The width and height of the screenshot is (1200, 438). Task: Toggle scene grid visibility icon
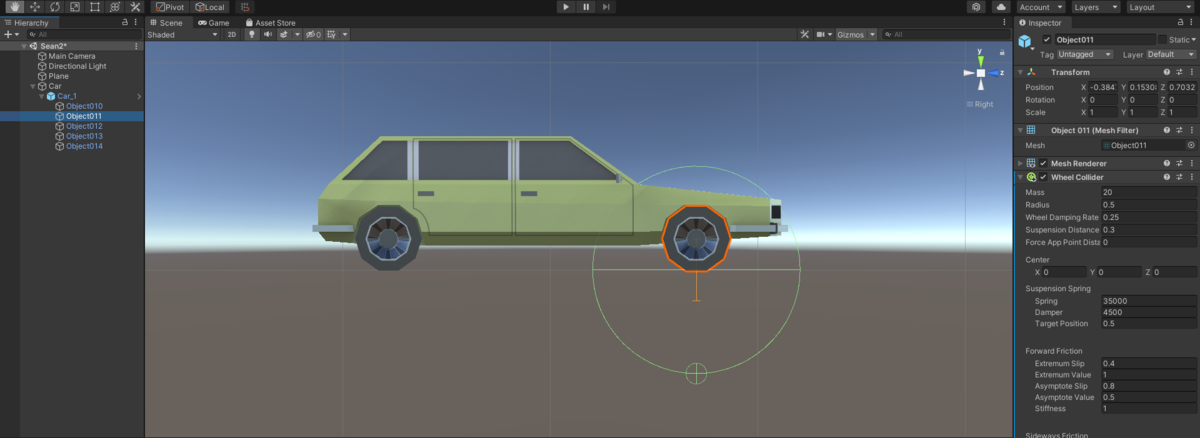332,34
